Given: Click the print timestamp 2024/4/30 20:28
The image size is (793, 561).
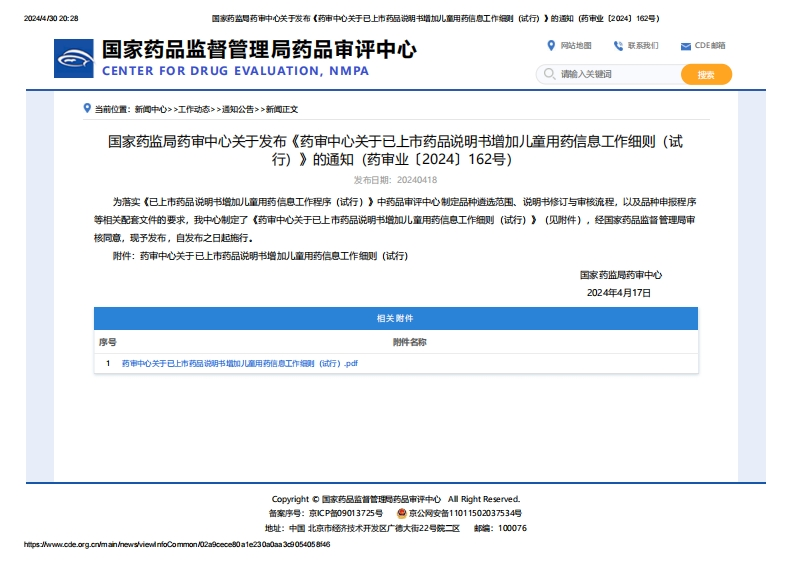Looking at the screenshot, I should point(51,18).
